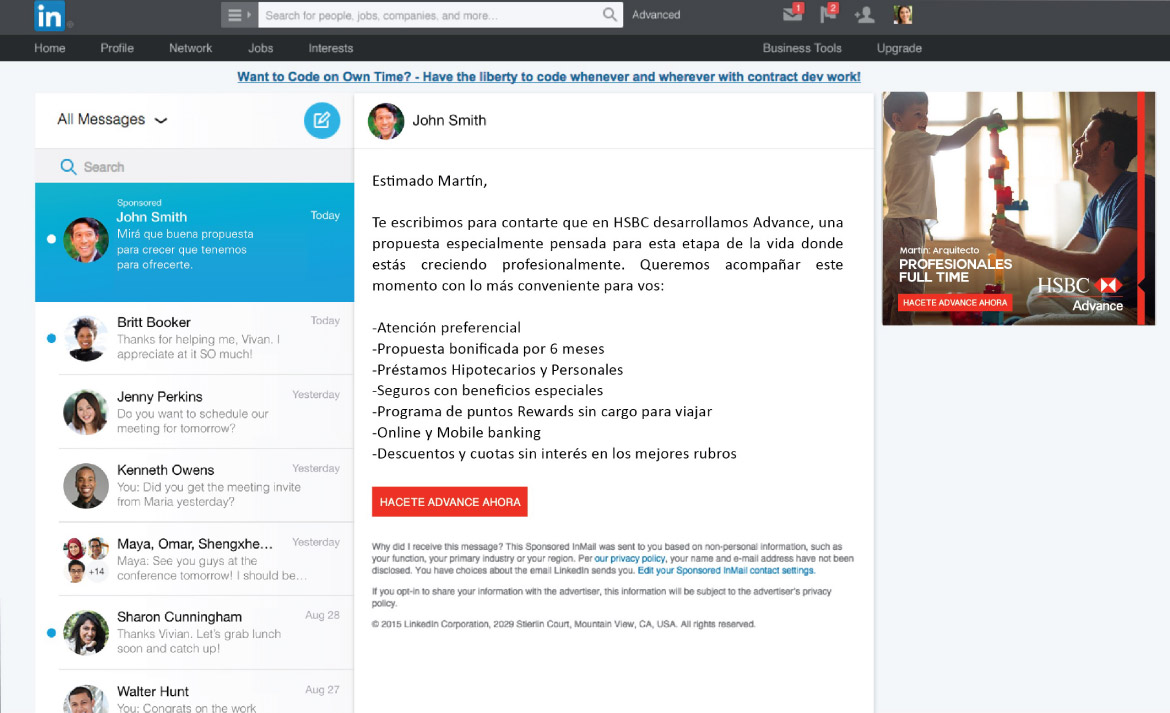Click the HSBC Advance logo in the ad
Screen dimensions: 1170x713
(x=1080, y=294)
